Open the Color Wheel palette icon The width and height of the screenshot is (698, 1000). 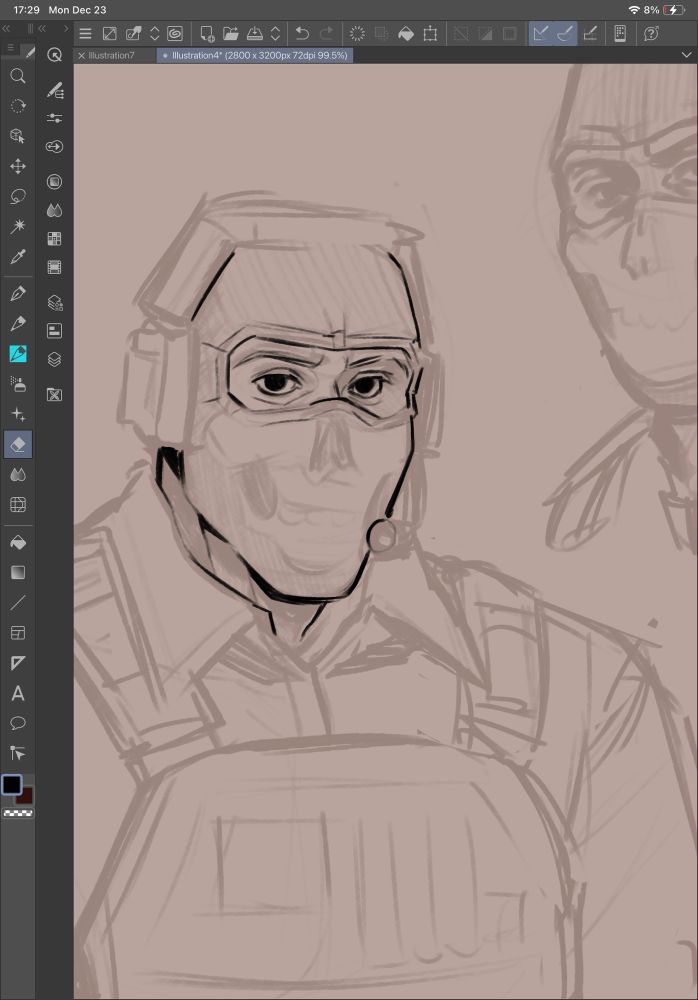click(x=54, y=182)
